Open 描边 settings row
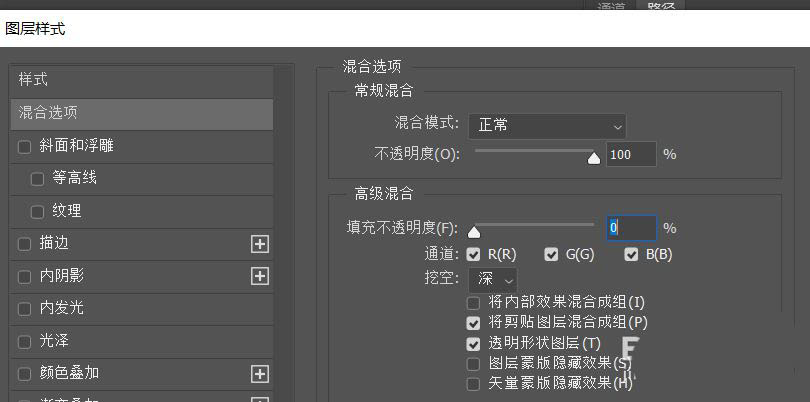This screenshot has height=402, width=810. click(142, 244)
